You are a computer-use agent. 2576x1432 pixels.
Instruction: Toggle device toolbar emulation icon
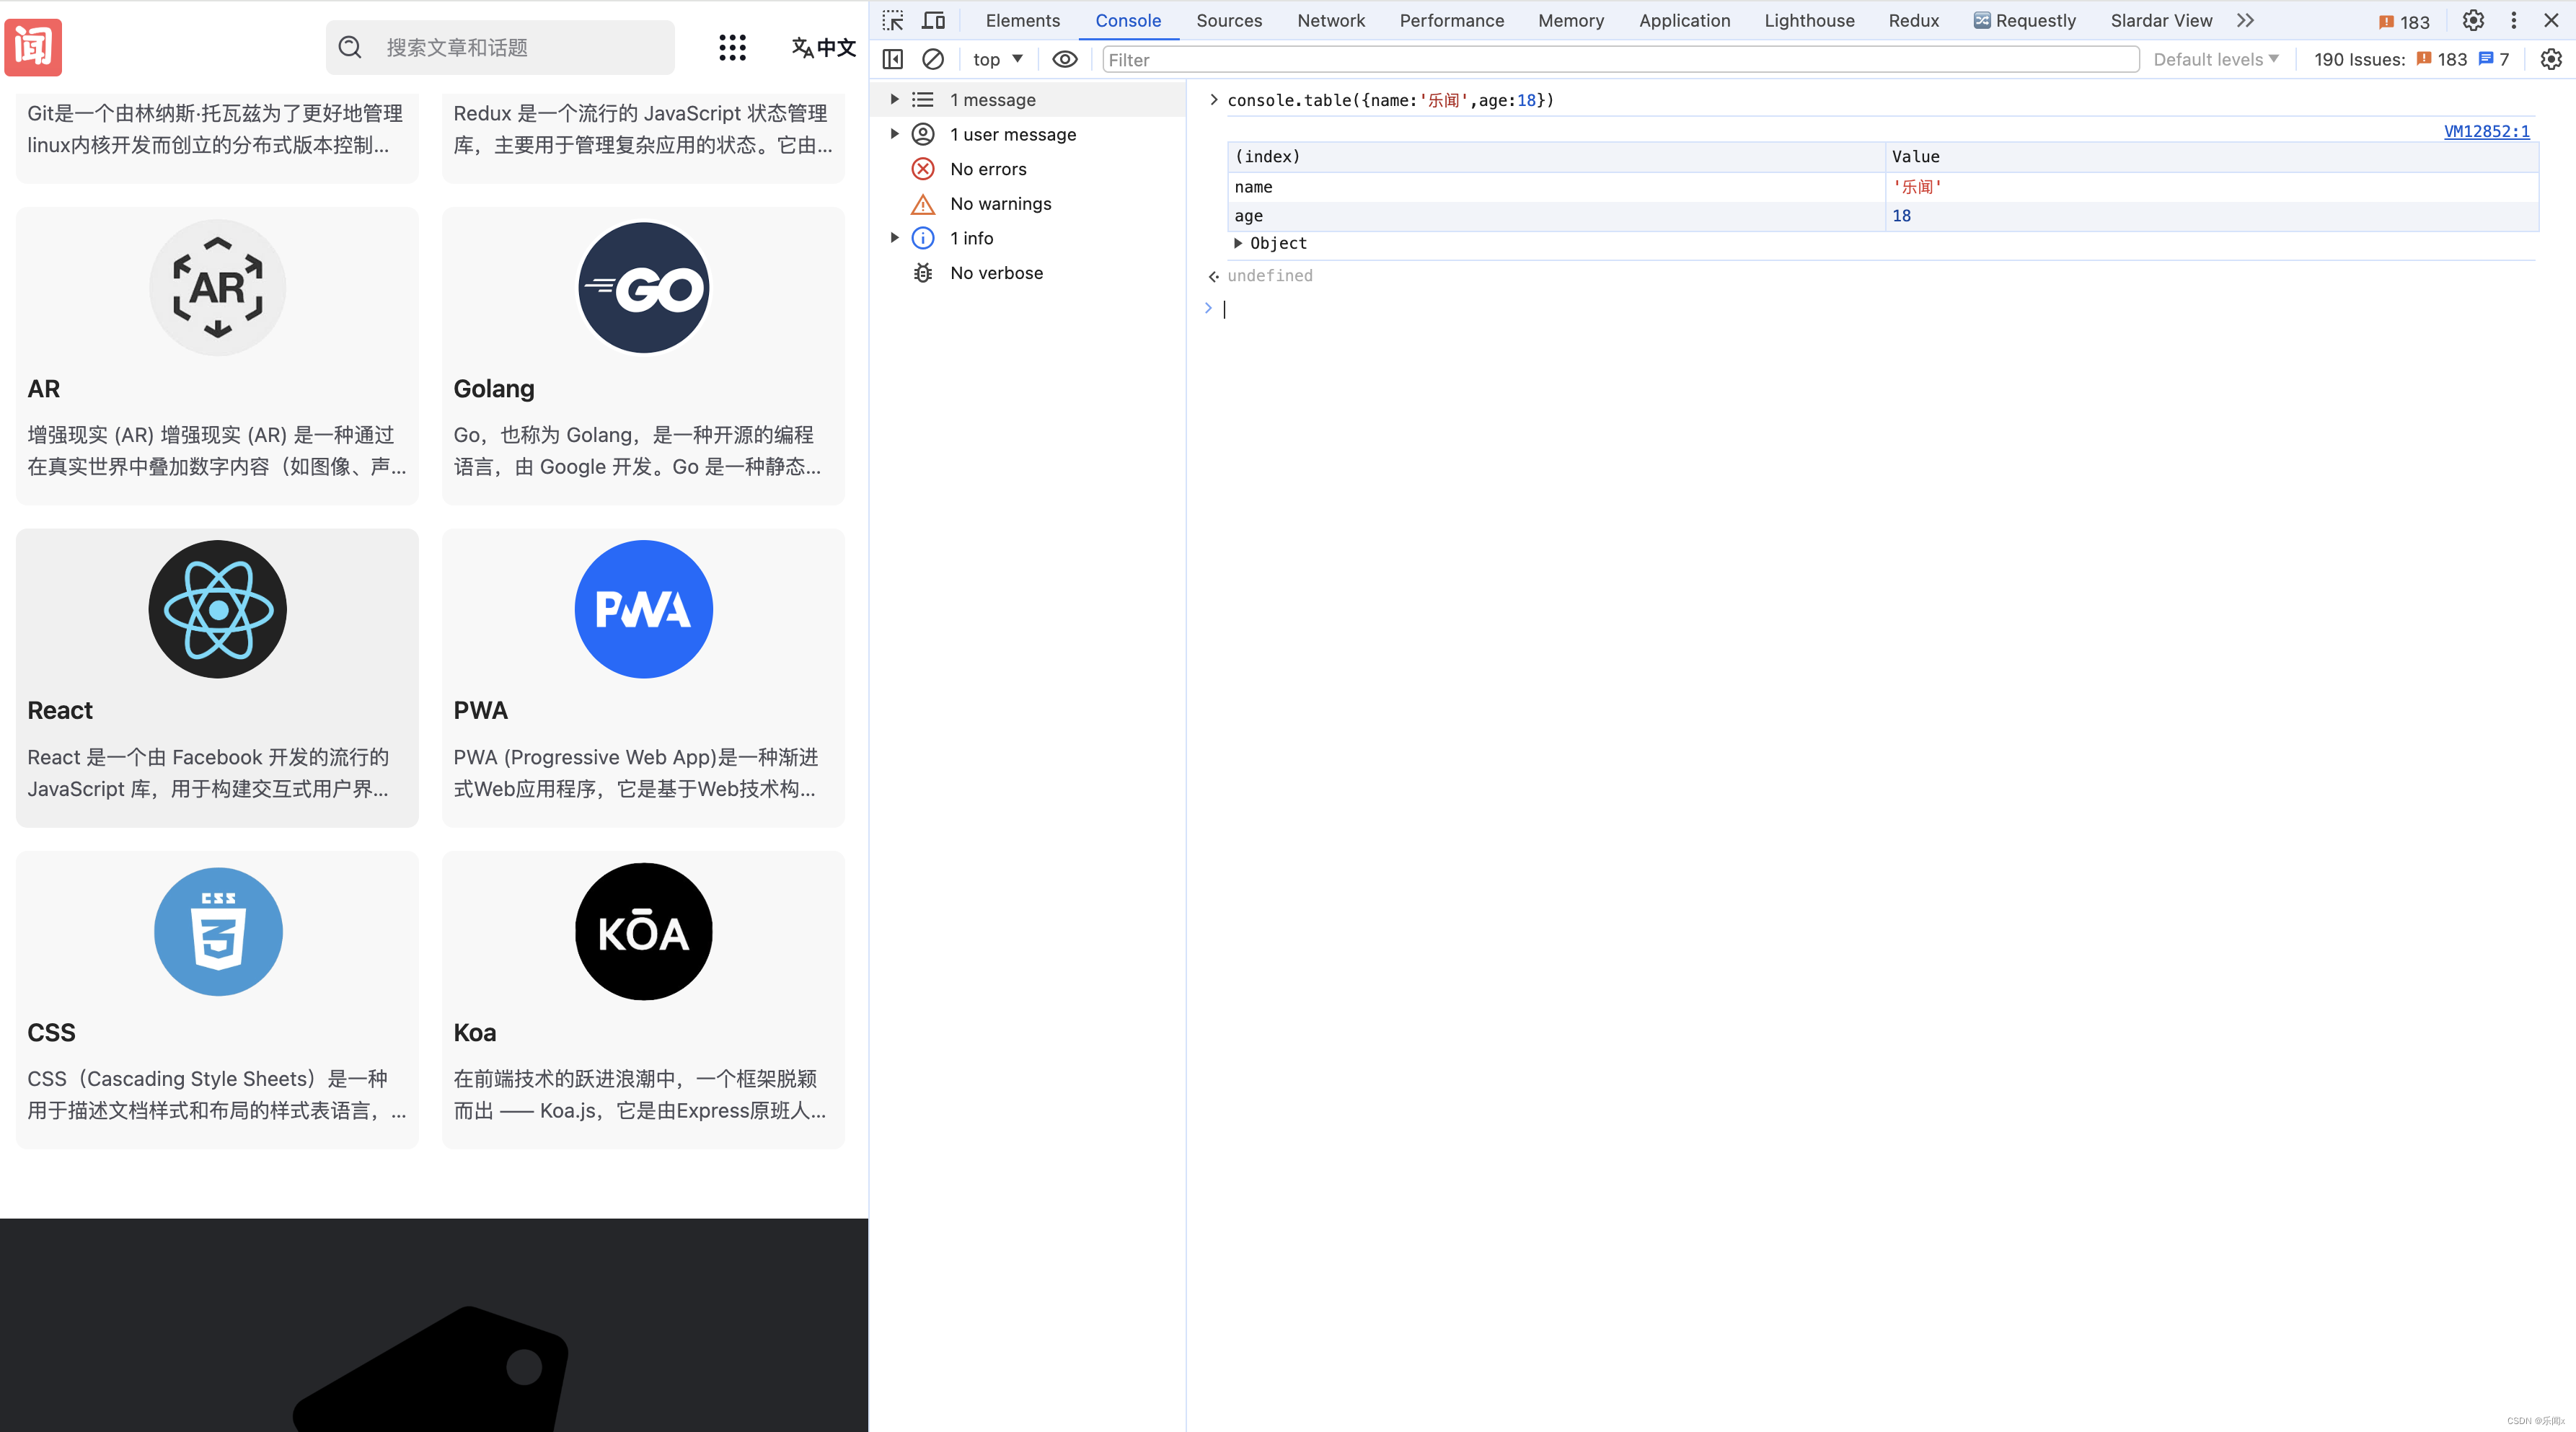[x=933, y=20]
